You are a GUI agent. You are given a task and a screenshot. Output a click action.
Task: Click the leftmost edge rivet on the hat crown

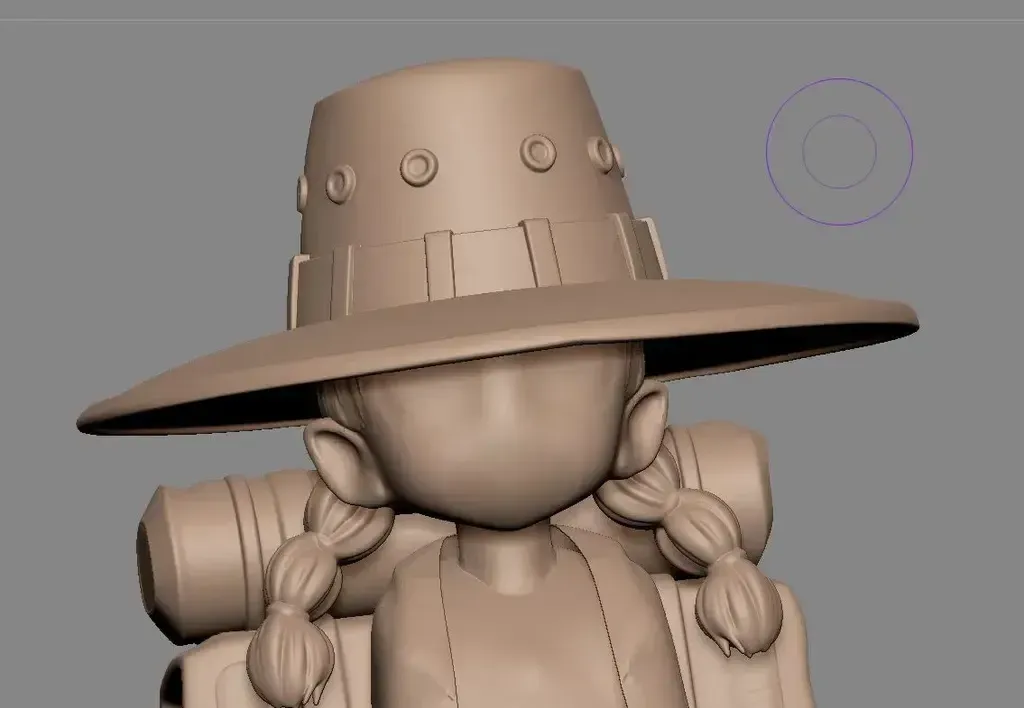point(303,190)
